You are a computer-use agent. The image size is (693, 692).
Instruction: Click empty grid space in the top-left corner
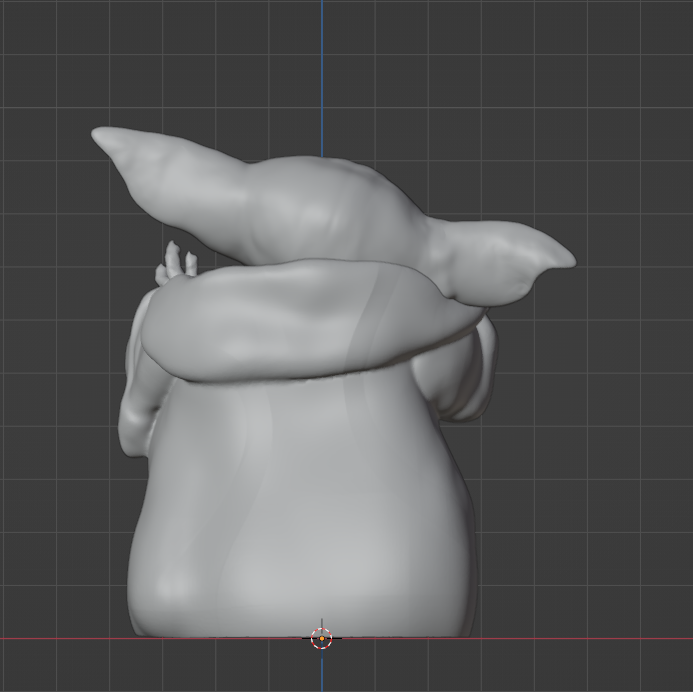[40, 40]
